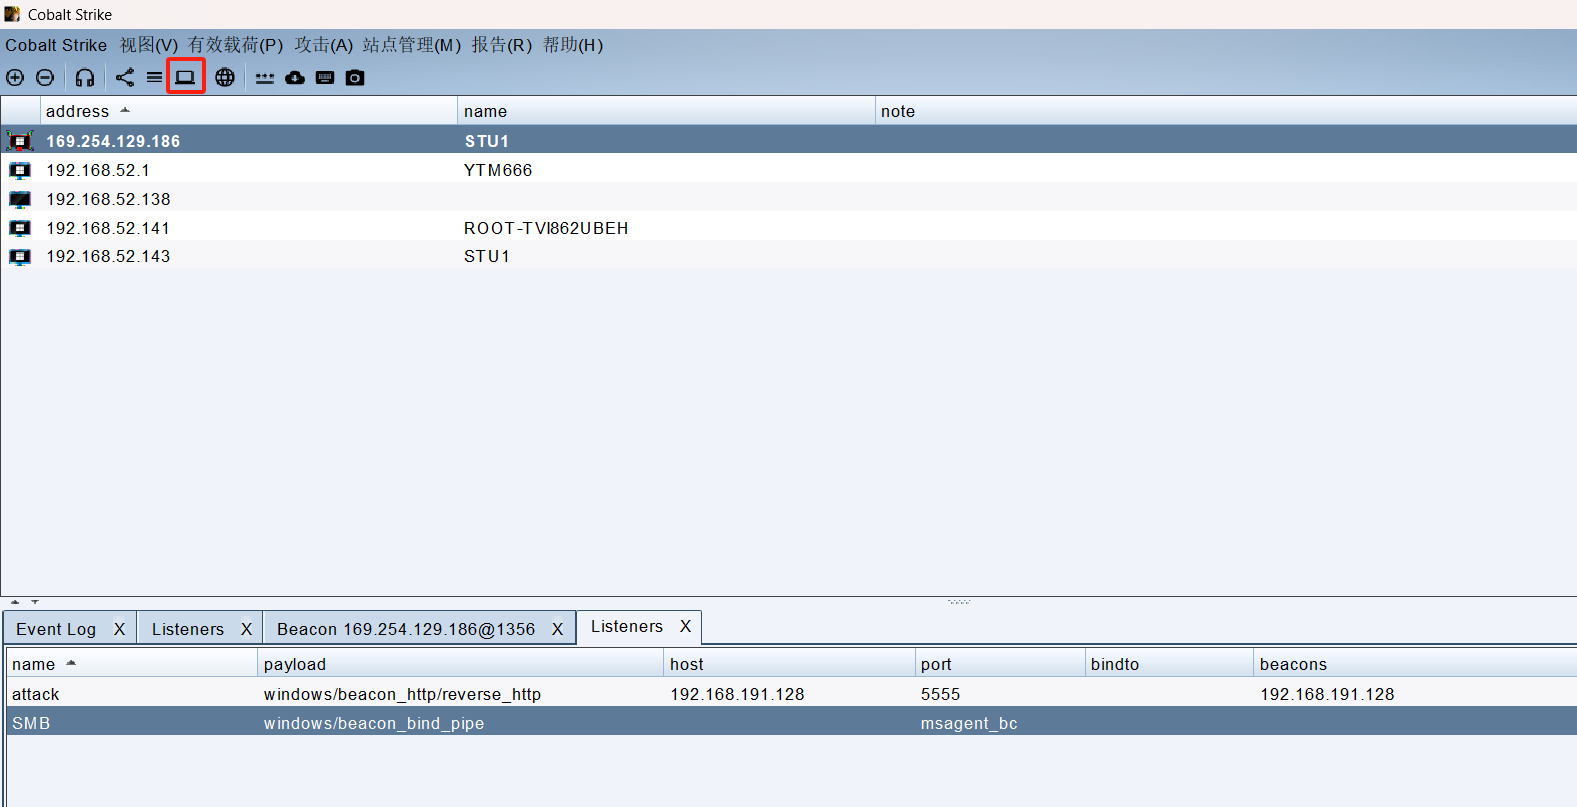Click payload windows/beacon_http/reverse_http

[402, 694]
